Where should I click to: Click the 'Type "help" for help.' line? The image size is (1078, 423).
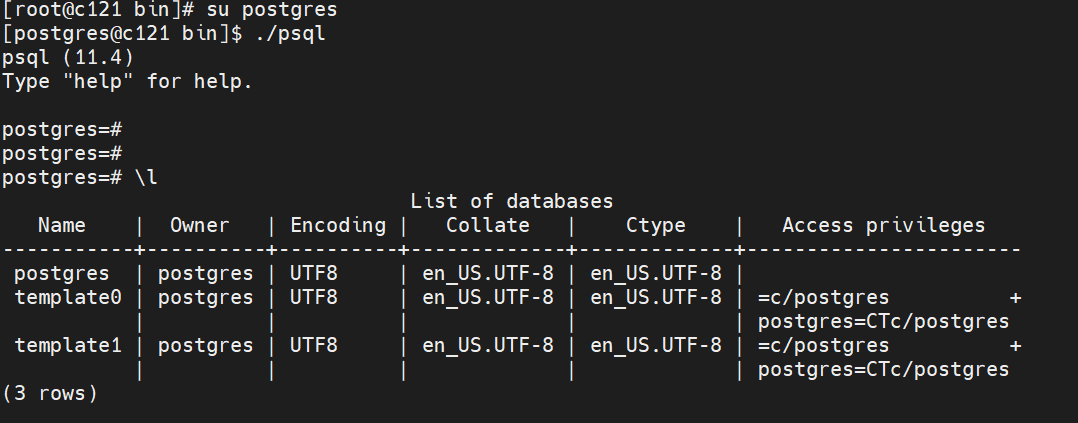(x=127, y=82)
